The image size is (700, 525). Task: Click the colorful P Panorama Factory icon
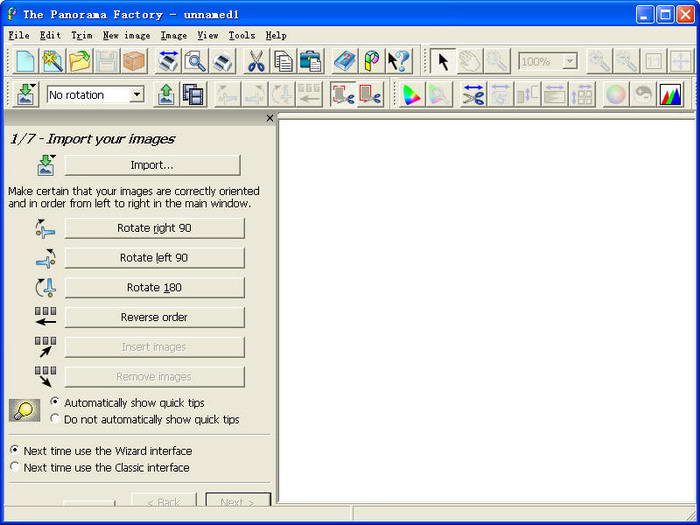click(371, 61)
